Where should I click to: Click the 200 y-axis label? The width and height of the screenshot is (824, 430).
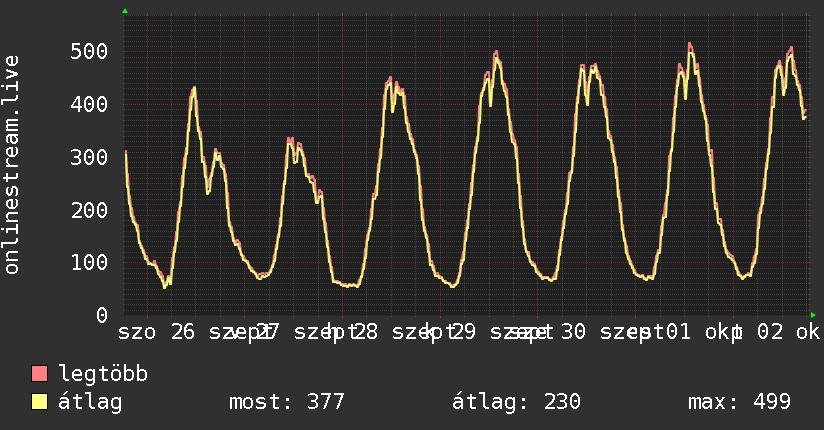(89, 210)
